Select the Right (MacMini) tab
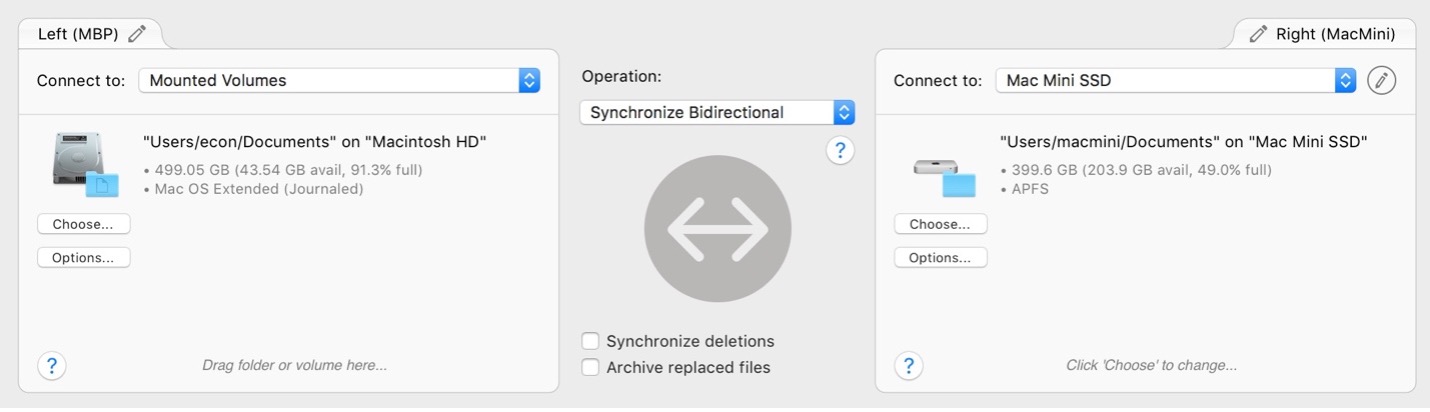 tap(1324, 34)
